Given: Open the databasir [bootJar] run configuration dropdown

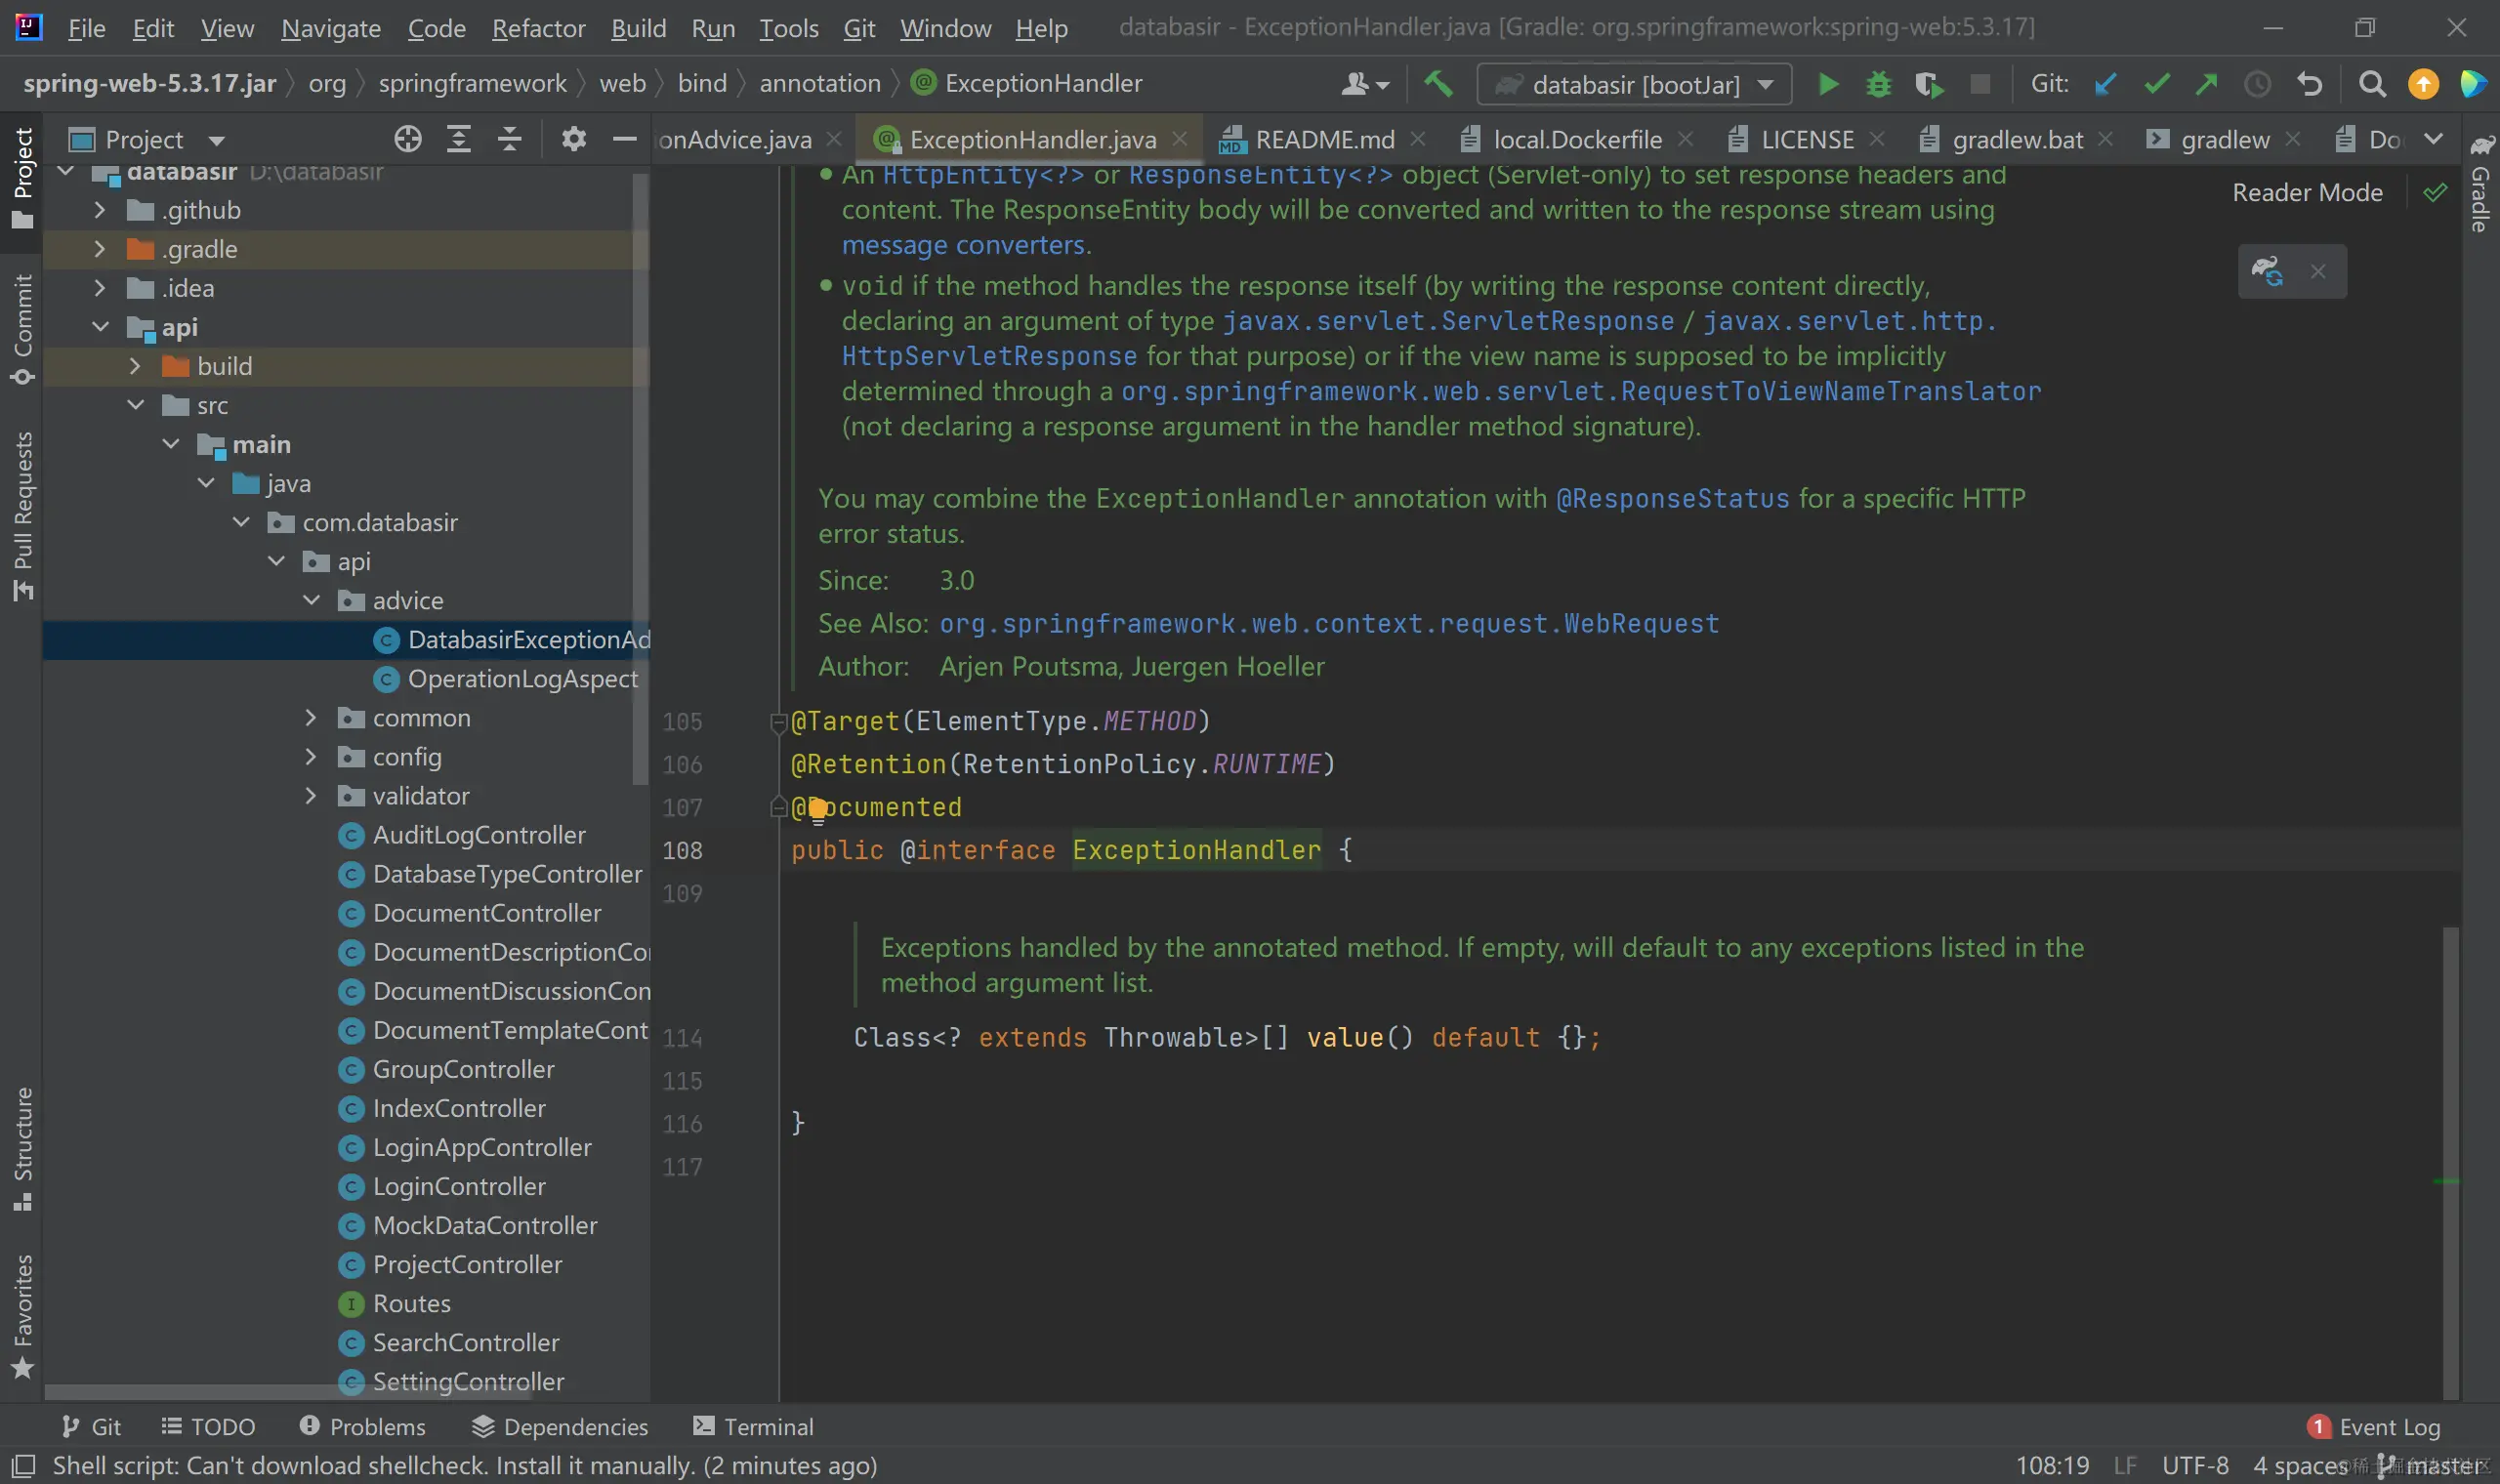Looking at the screenshot, I should [x=1765, y=84].
